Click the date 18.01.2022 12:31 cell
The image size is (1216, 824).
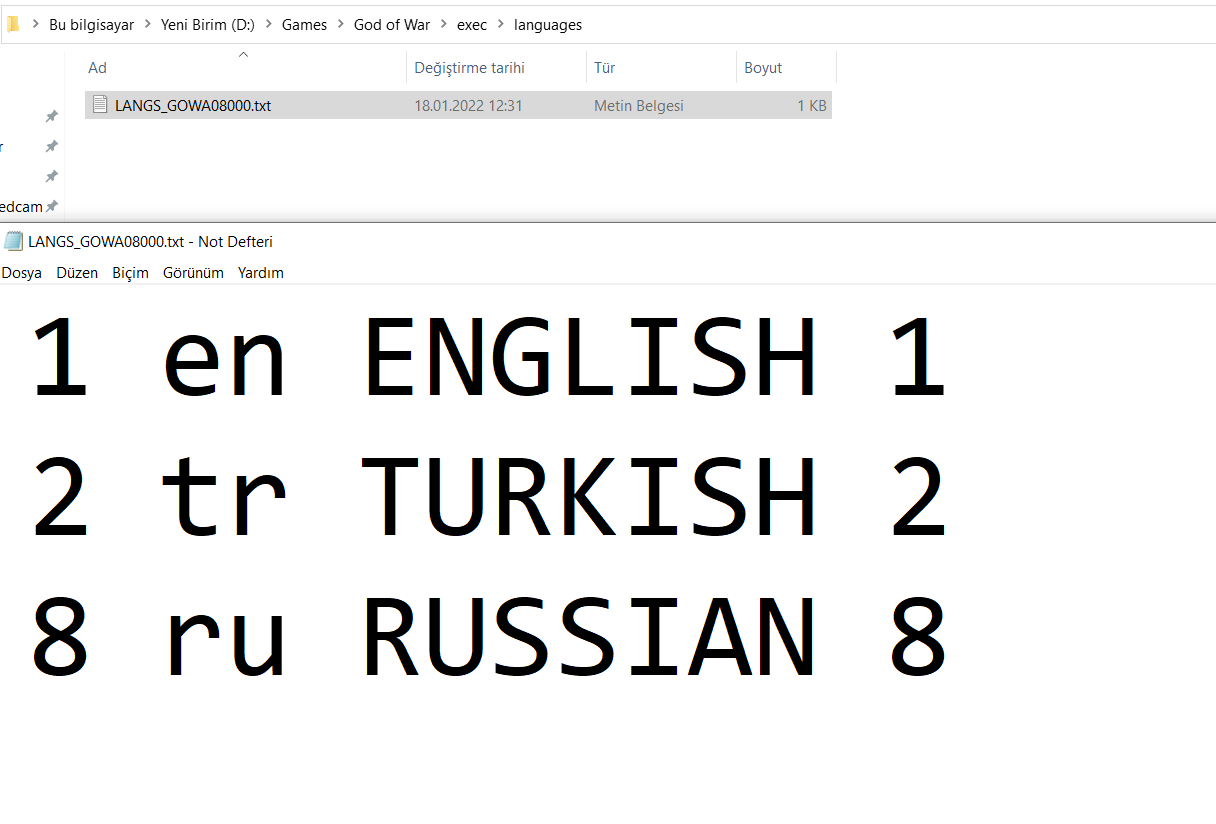(469, 105)
